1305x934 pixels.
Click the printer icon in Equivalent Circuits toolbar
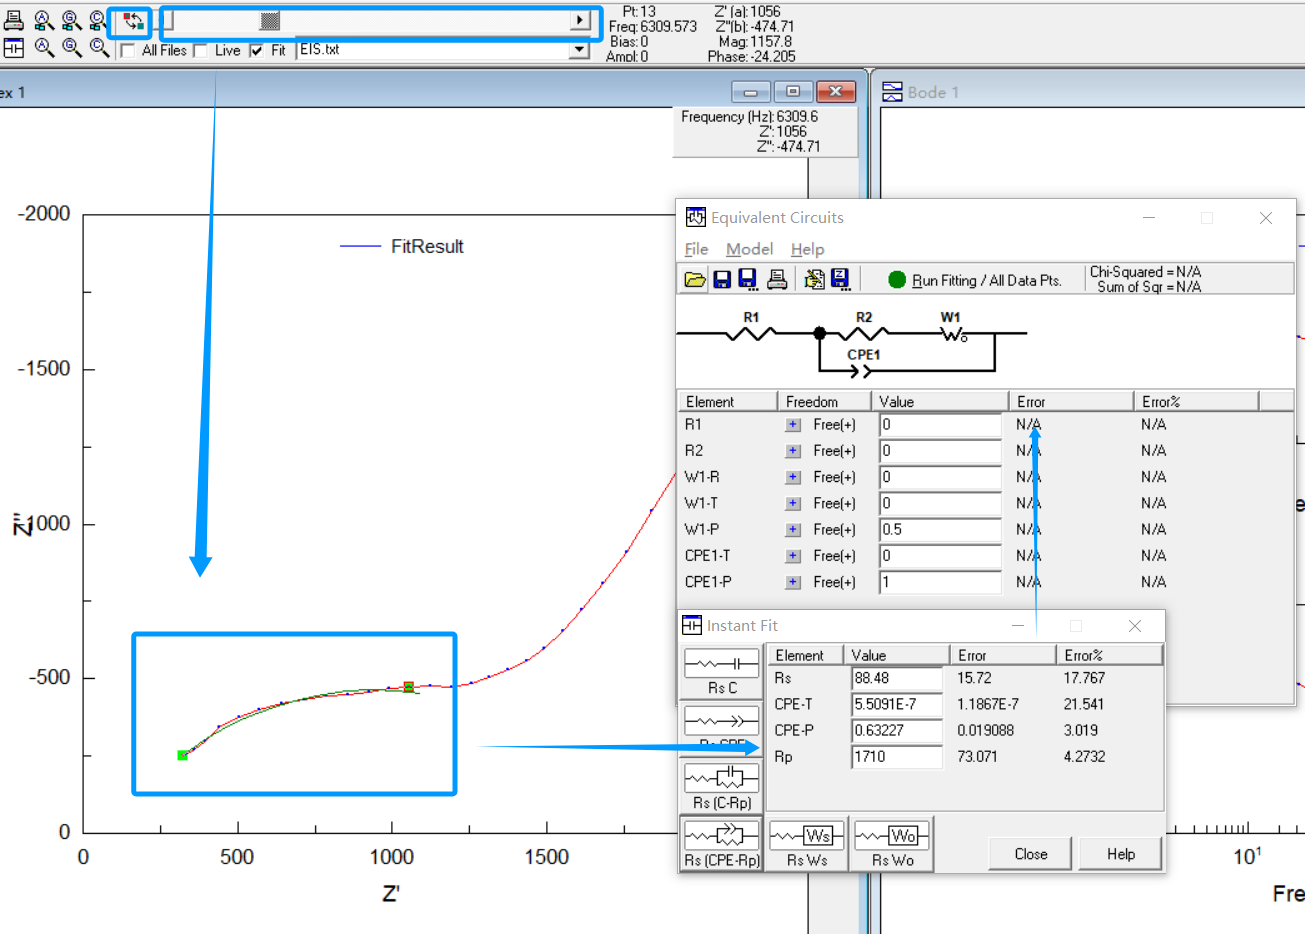click(x=777, y=280)
